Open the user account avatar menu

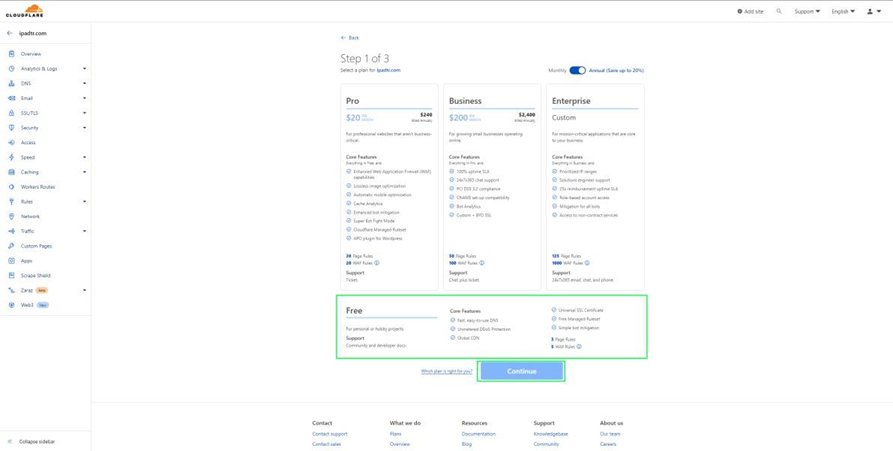coord(874,11)
